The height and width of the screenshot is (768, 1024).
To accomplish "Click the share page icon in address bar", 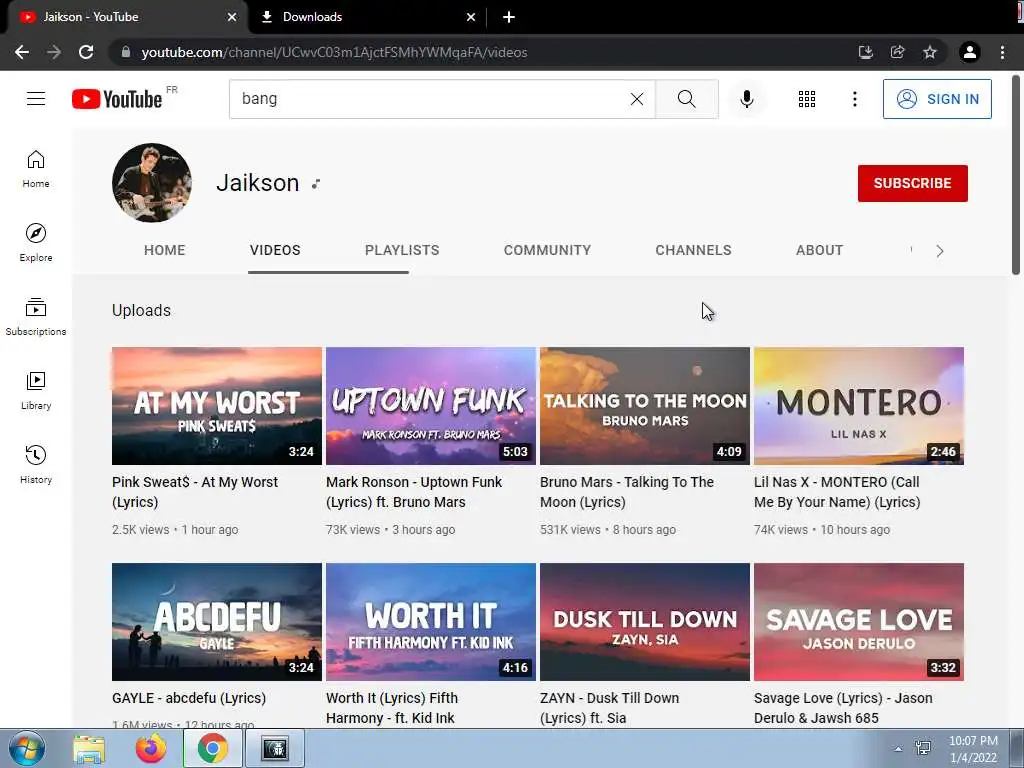I will tap(897, 52).
